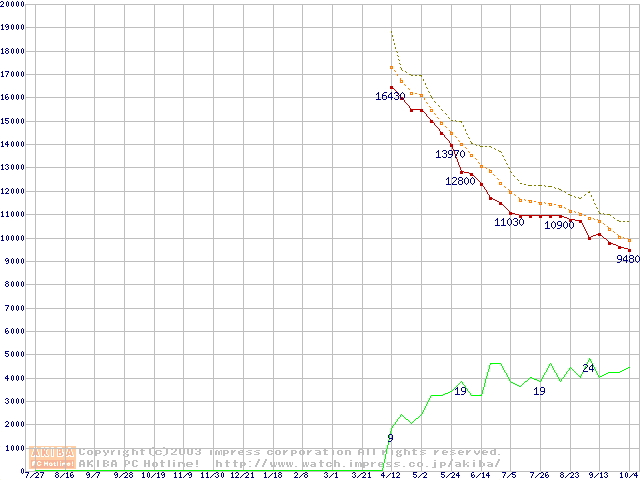Click the 12800 data point label
The height and width of the screenshot is (480, 640).
pyautogui.click(x=460, y=182)
